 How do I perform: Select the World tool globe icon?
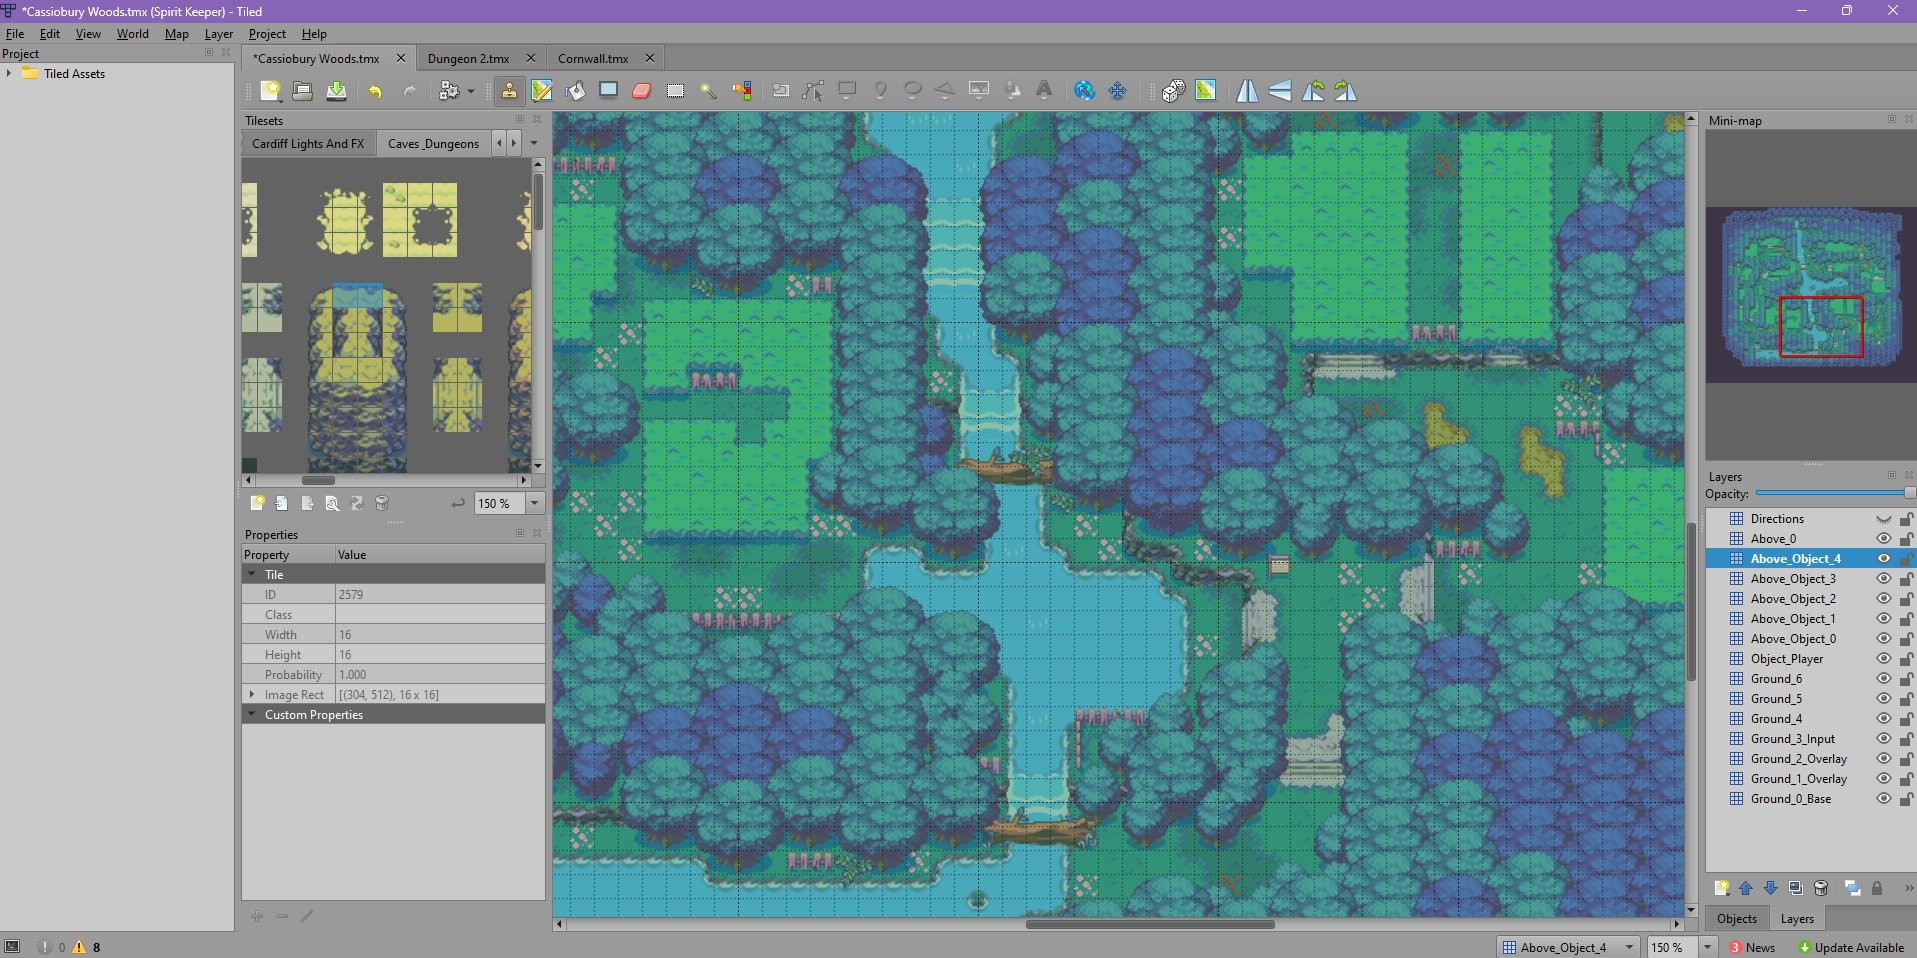pos(1084,91)
